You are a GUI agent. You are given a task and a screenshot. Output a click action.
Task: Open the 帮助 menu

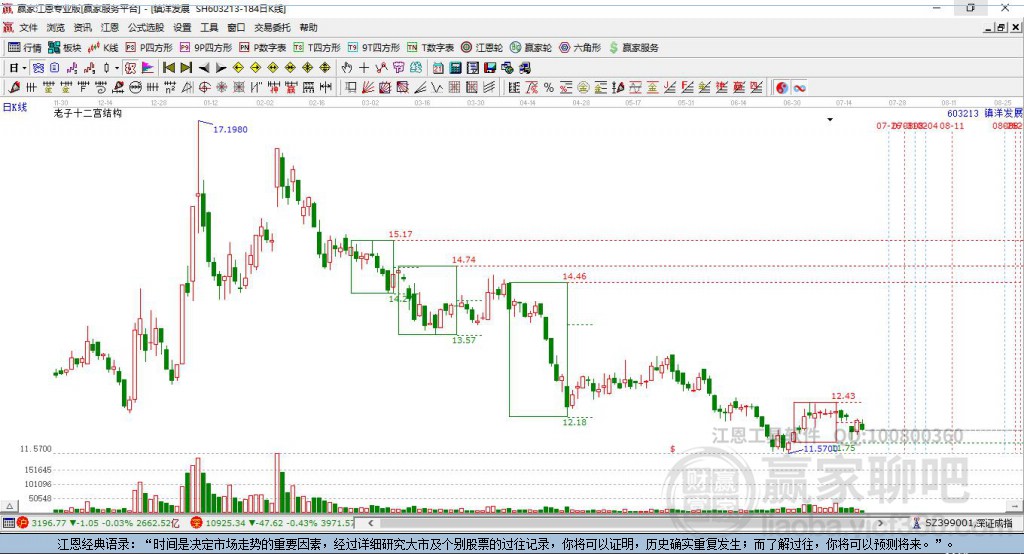click(x=308, y=27)
